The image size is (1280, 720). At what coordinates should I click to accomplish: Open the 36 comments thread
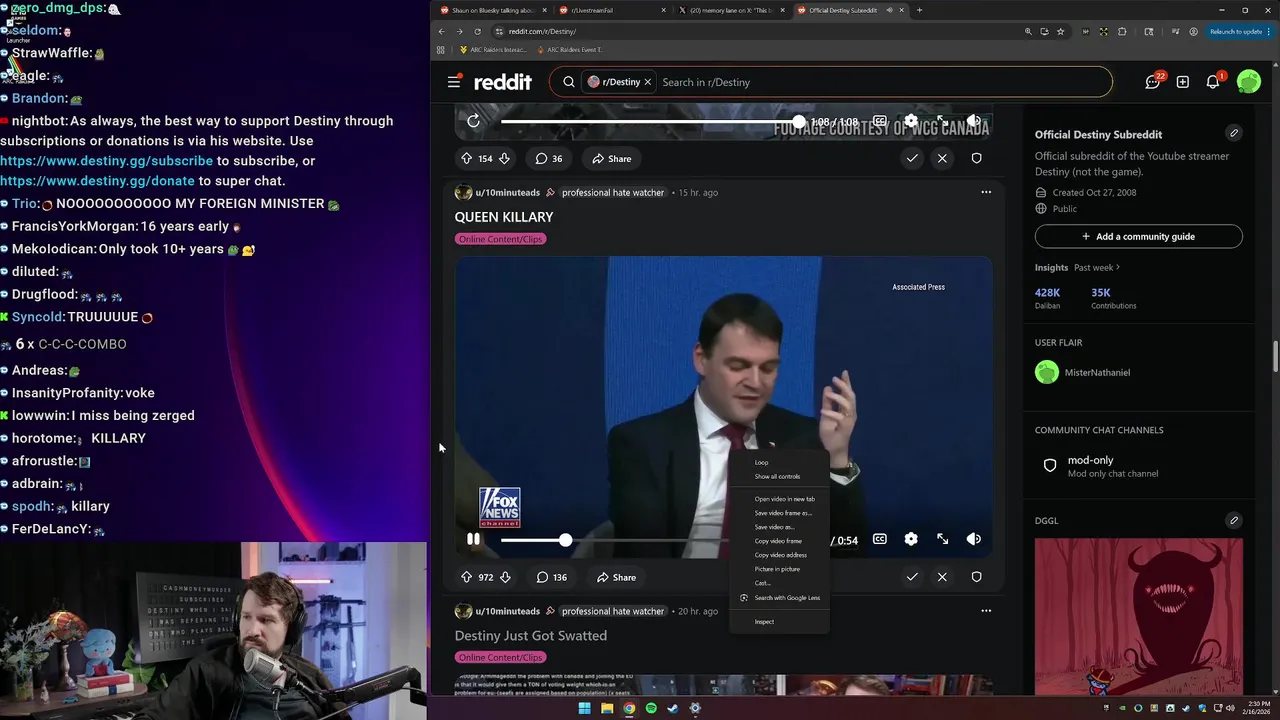pos(549,158)
